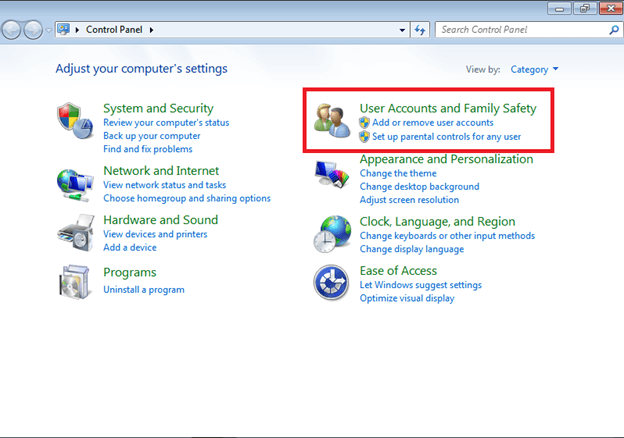Click the Clock, Language, and Region globe icon

(x=332, y=234)
